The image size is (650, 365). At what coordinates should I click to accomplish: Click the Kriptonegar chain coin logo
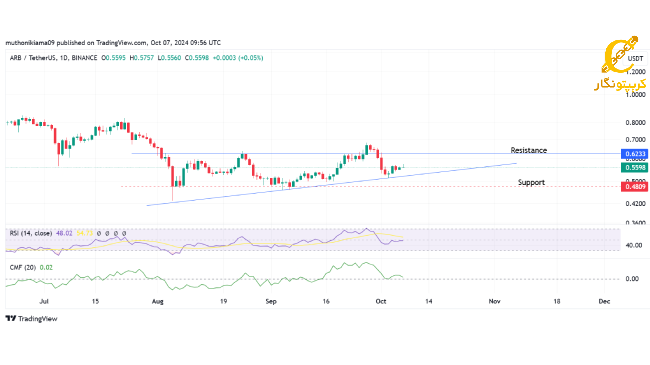pyautogui.click(x=620, y=56)
